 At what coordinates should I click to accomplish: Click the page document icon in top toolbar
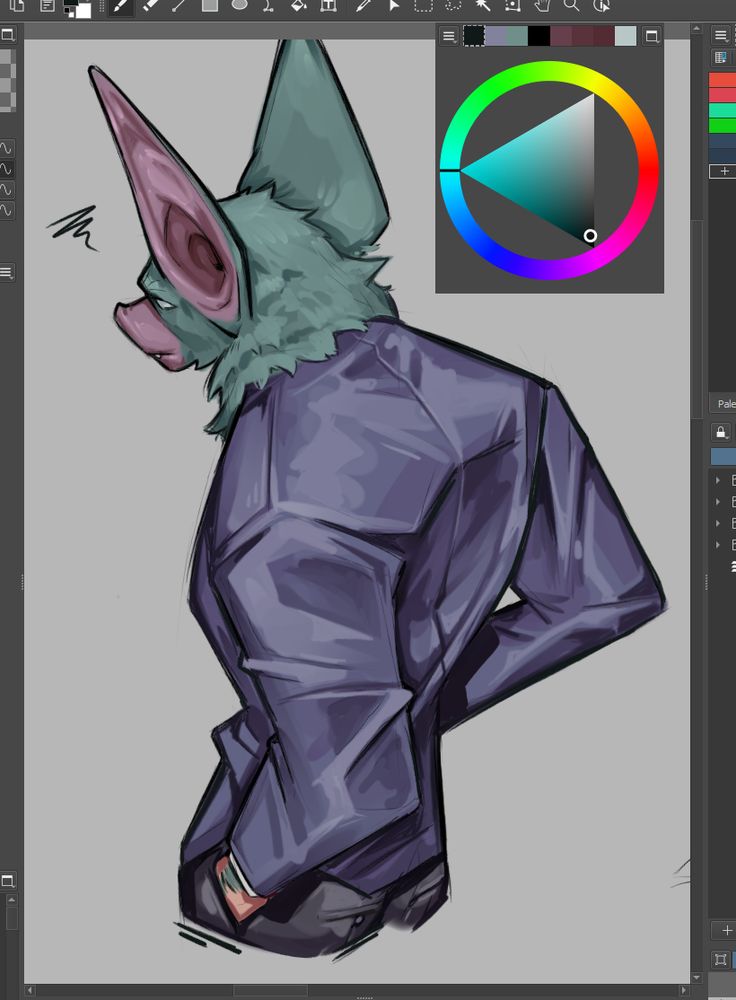(x=47, y=6)
